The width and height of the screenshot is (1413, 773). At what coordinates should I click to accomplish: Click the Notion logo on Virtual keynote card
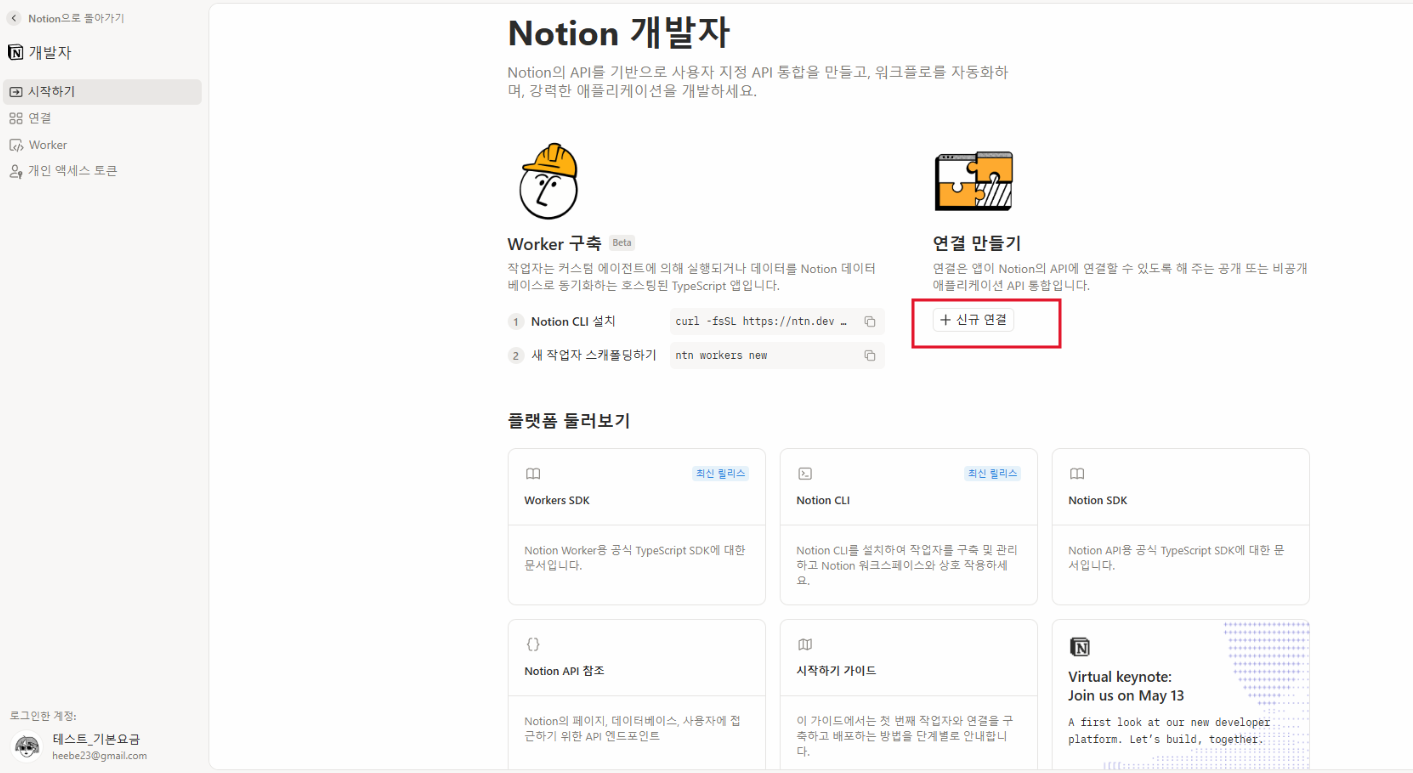tap(1079, 646)
